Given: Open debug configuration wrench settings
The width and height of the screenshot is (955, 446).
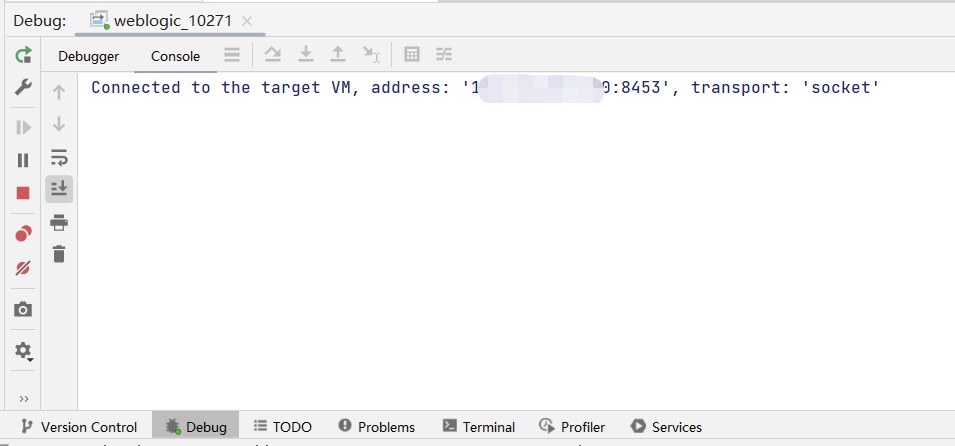Looking at the screenshot, I should point(23,87).
